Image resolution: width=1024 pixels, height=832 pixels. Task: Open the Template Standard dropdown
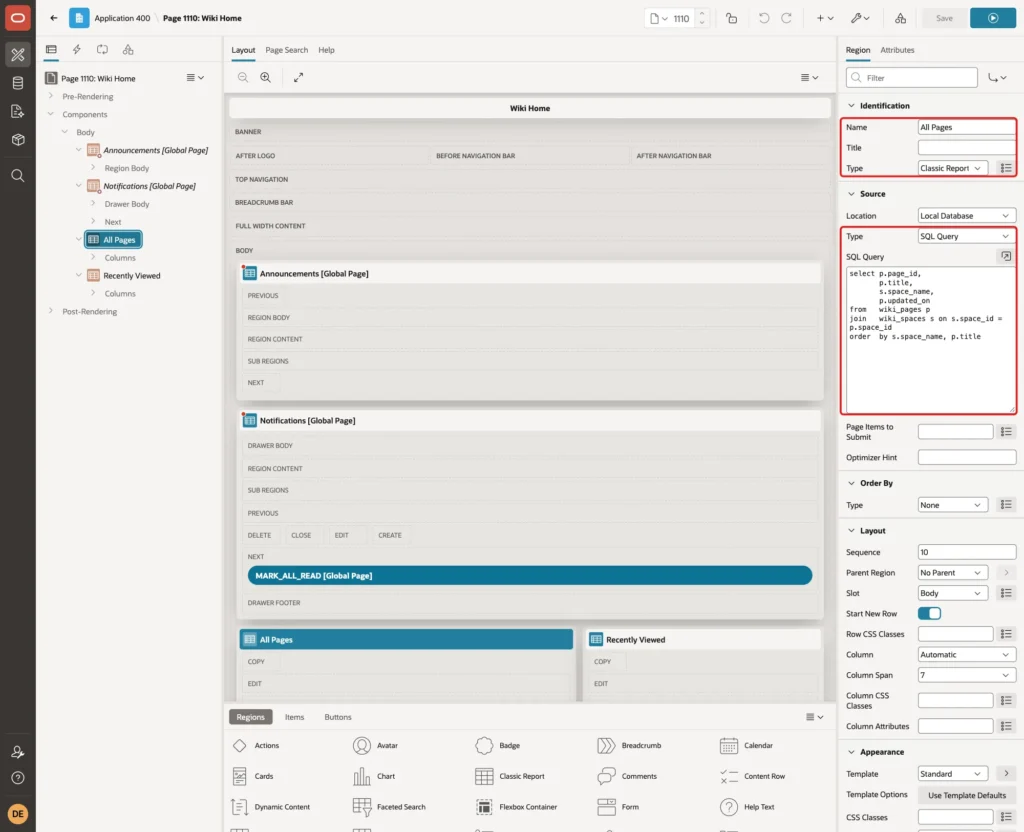(952, 774)
